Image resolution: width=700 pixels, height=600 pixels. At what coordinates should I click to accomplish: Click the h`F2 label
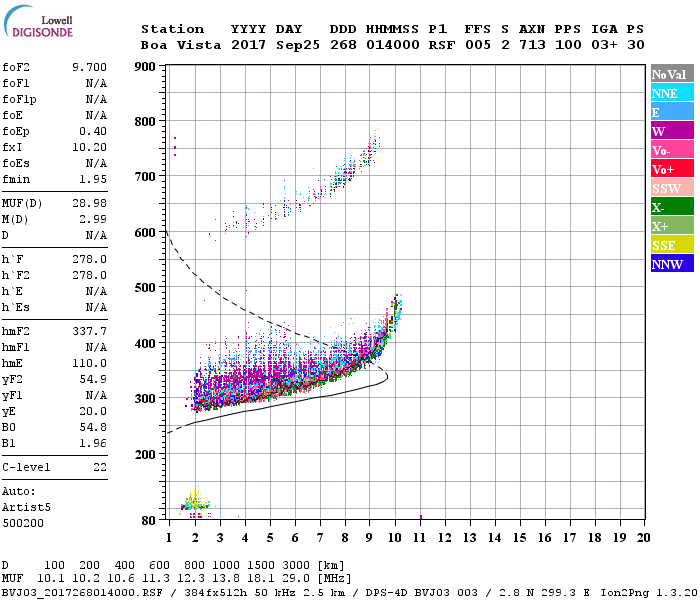[16, 275]
